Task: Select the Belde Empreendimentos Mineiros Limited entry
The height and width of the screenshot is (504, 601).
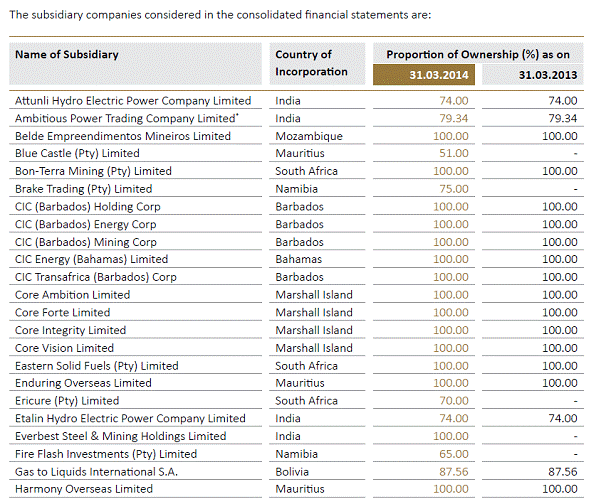Action: pyautogui.click(x=122, y=136)
